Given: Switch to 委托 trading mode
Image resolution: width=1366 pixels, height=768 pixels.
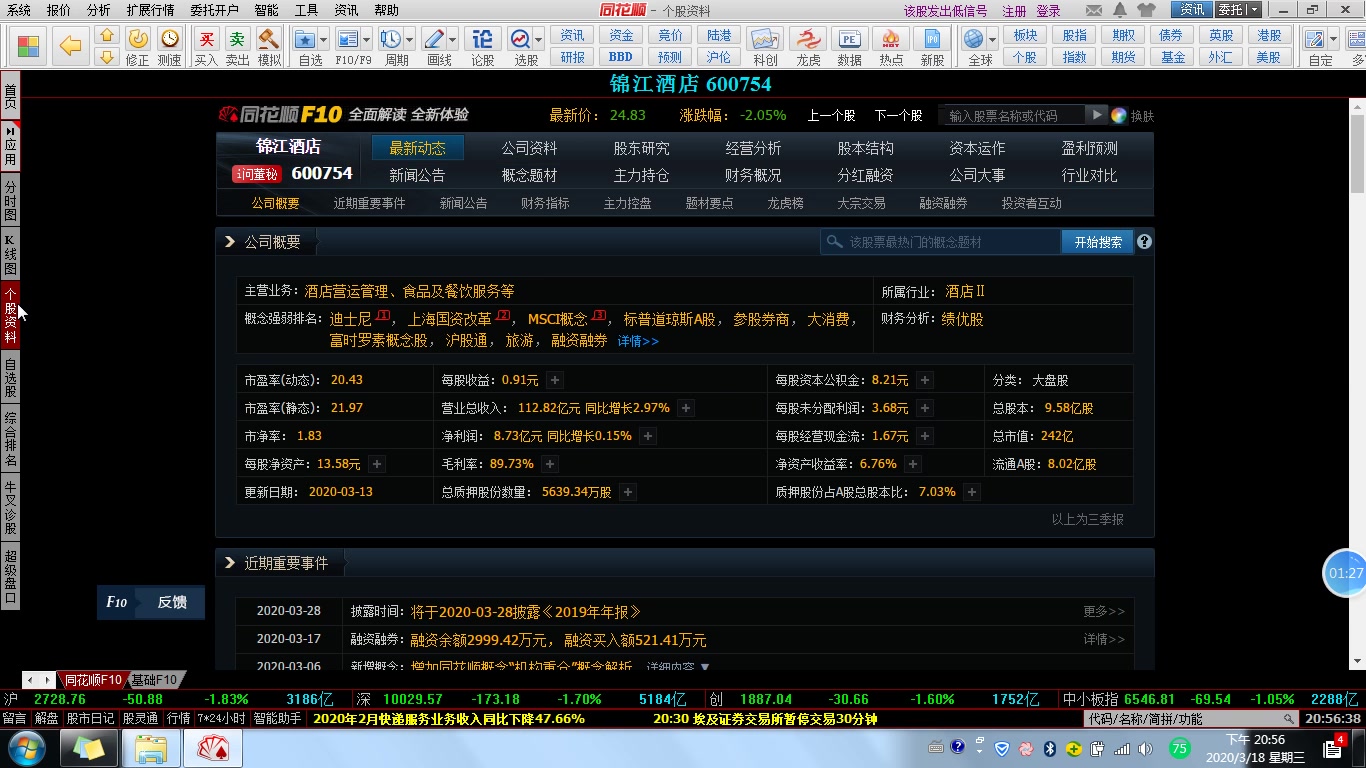Looking at the screenshot, I should [x=1228, y=9].
